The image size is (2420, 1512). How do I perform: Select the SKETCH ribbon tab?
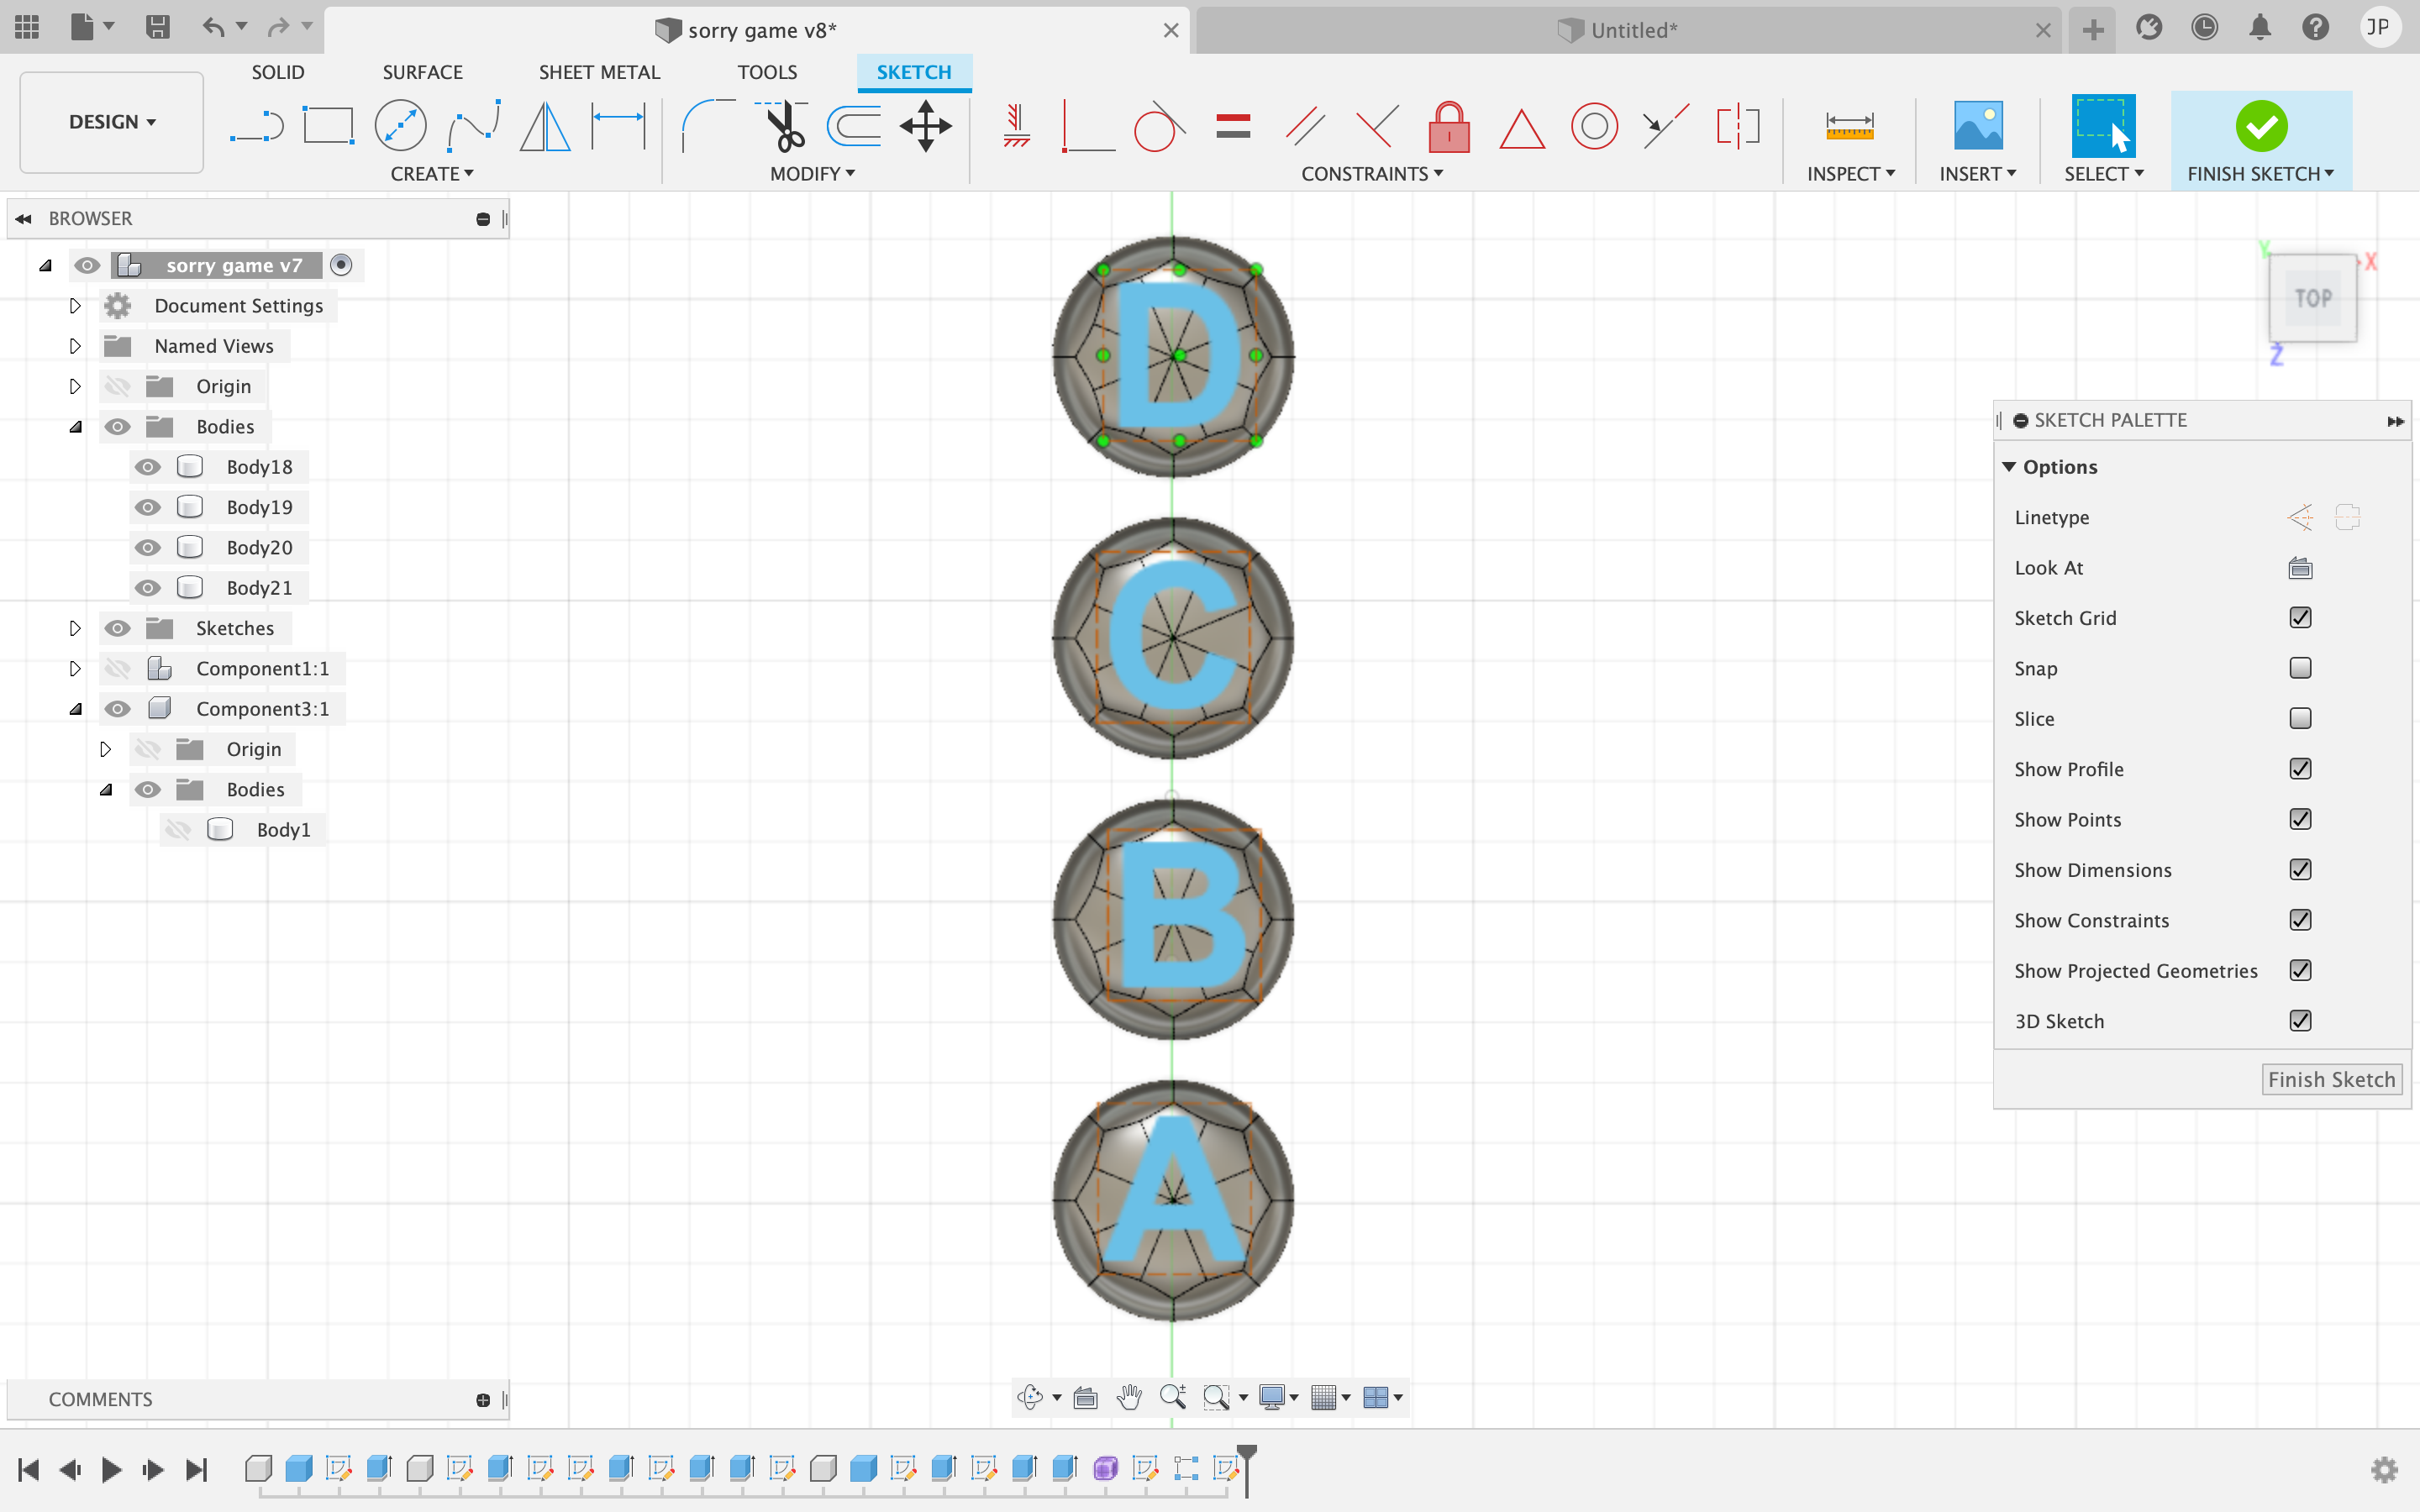click(914, 72)
